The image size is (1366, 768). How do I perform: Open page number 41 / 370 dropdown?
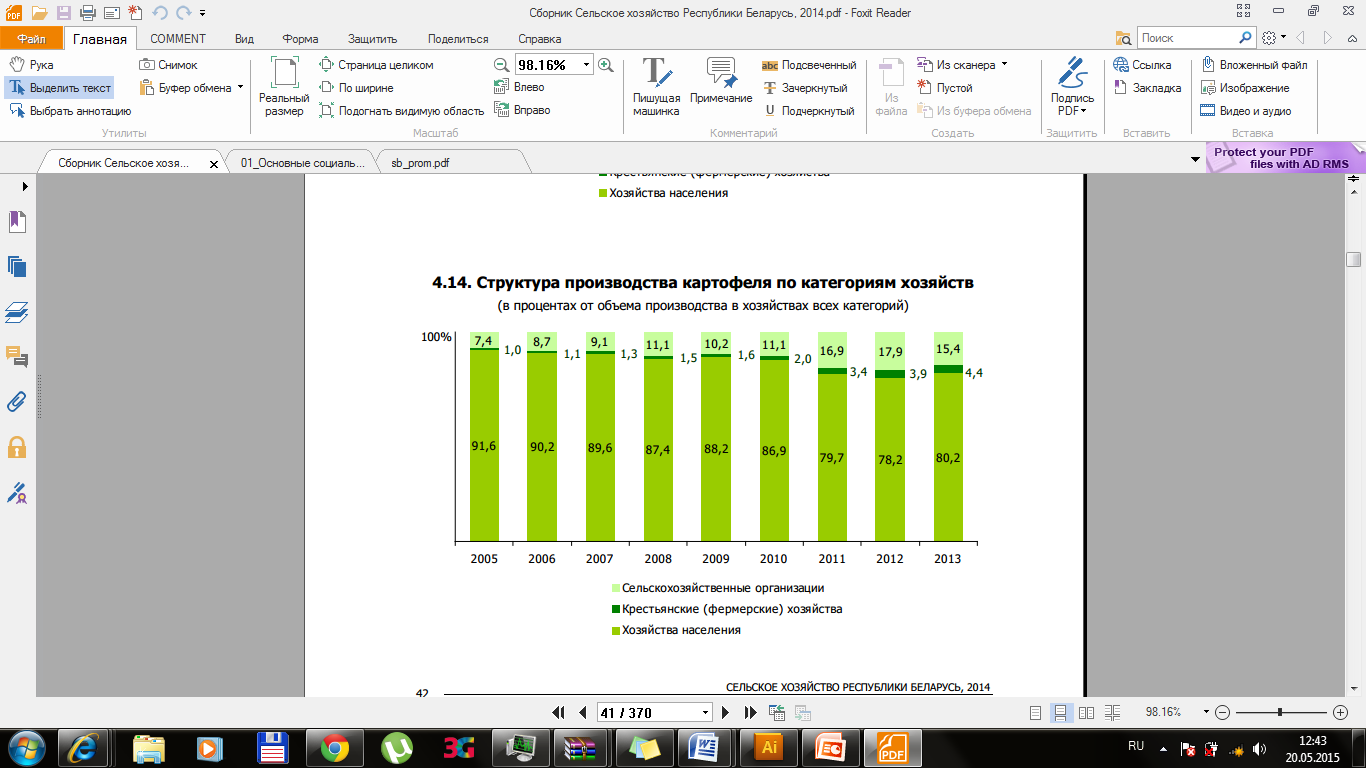(706, 712)
